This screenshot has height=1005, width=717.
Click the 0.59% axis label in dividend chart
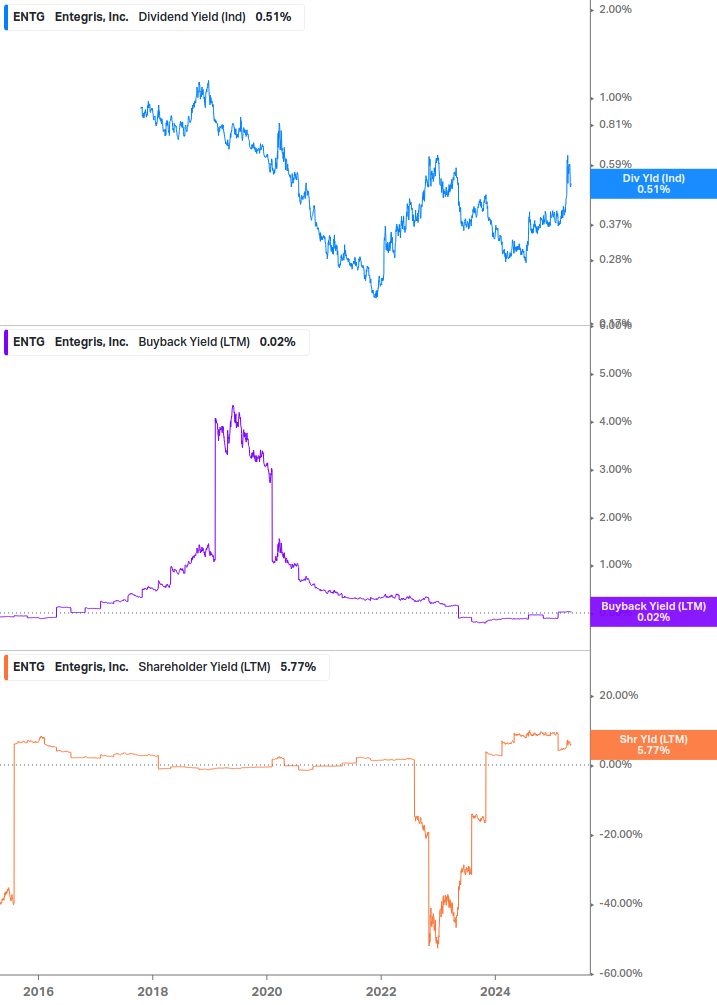pos(615,164)
